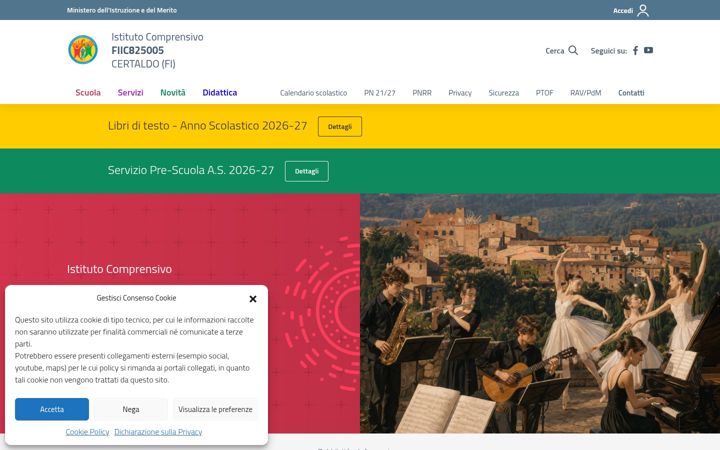Click the Gestisci Consenso Cookie title

pos(136,298)
